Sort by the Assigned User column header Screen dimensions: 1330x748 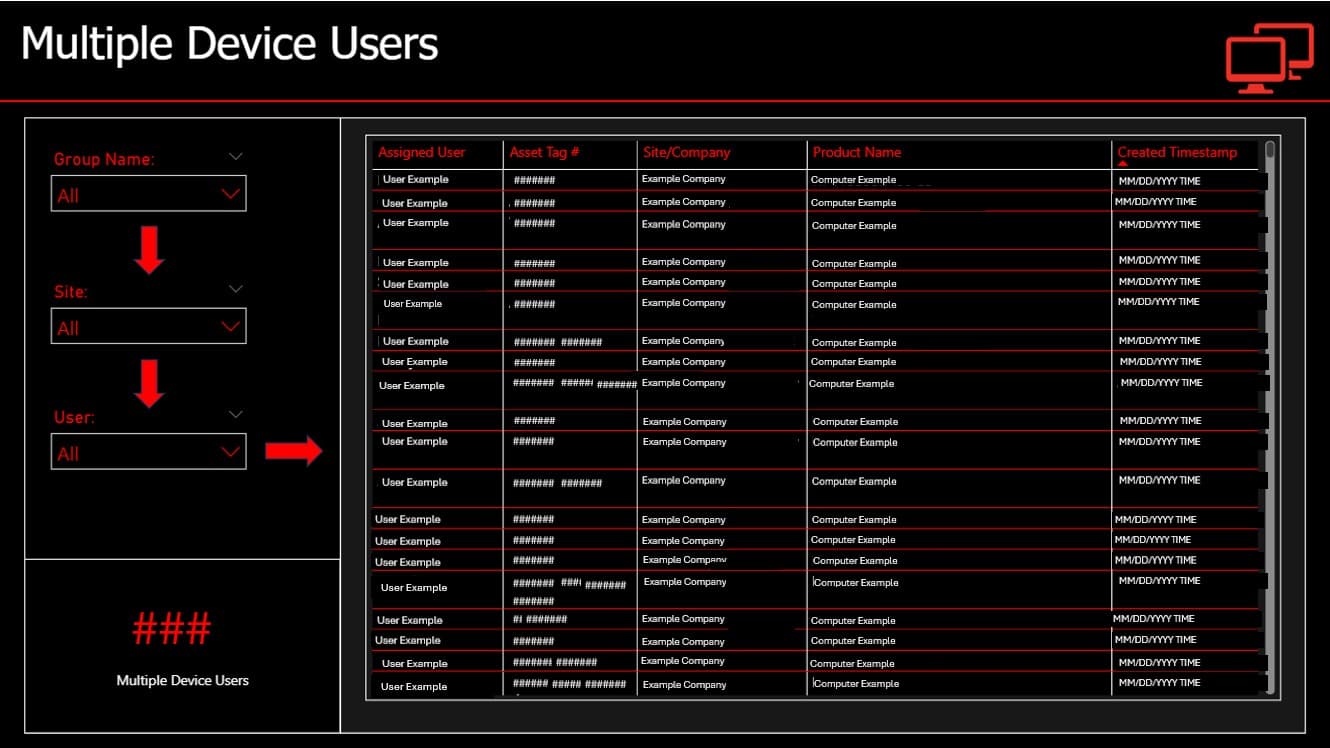coord(421,152)
